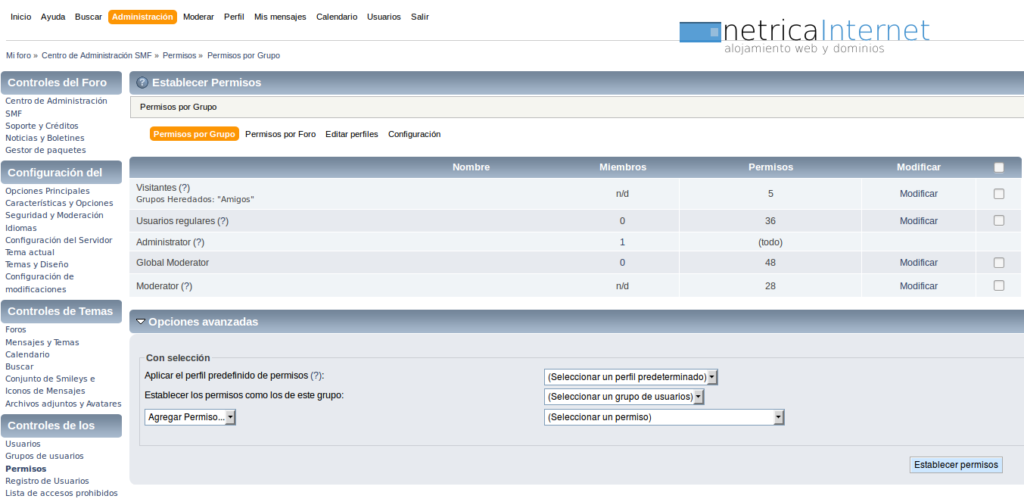Screen dimensions: 1024x502
Task: Open the Seleccionar un perfil predeterminado dropdown
Action: click(x=631, y=376)
